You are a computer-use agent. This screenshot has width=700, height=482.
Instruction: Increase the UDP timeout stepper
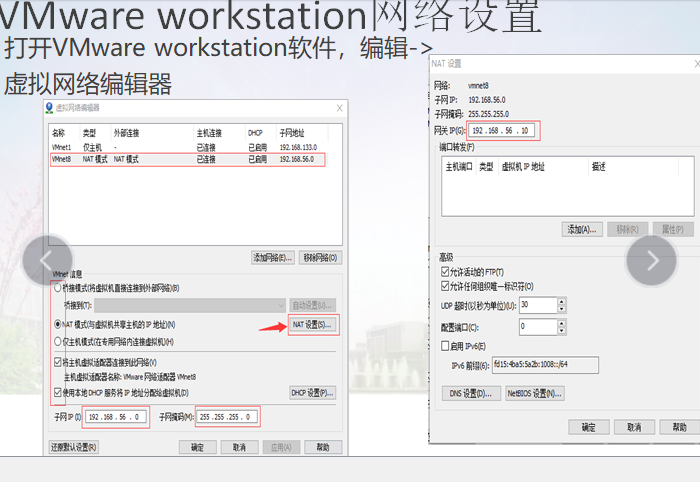click(562, 301)
